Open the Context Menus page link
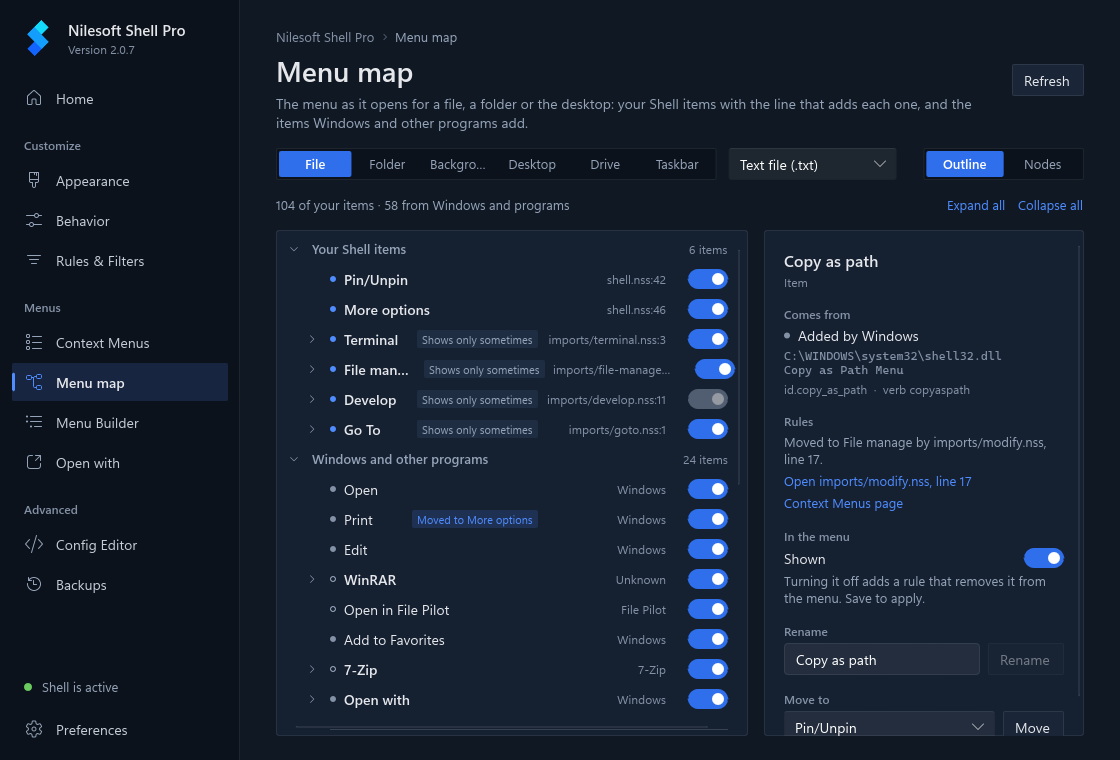Screen dimensions: 1120x760 pyautogui.click(x=843, y=504)
